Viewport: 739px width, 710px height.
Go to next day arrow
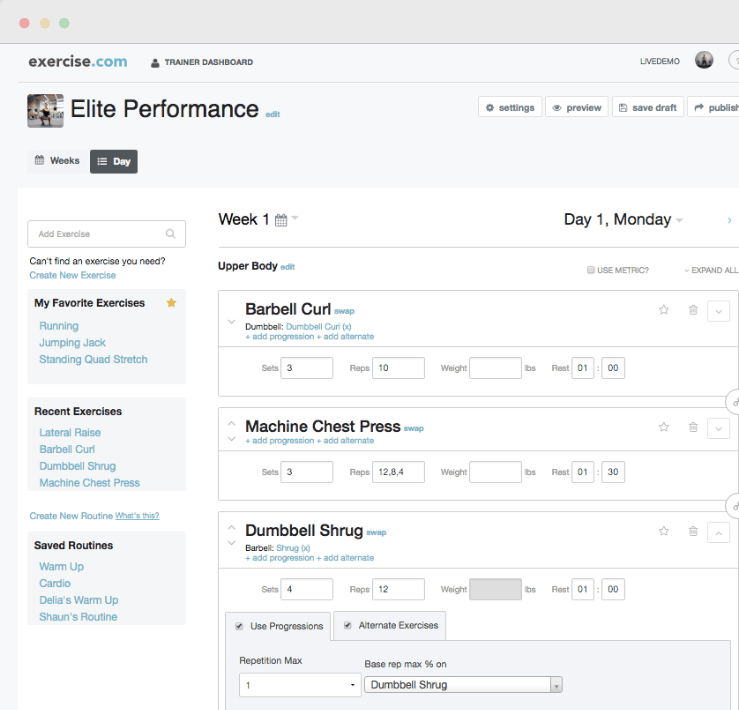tap(729, 220)
